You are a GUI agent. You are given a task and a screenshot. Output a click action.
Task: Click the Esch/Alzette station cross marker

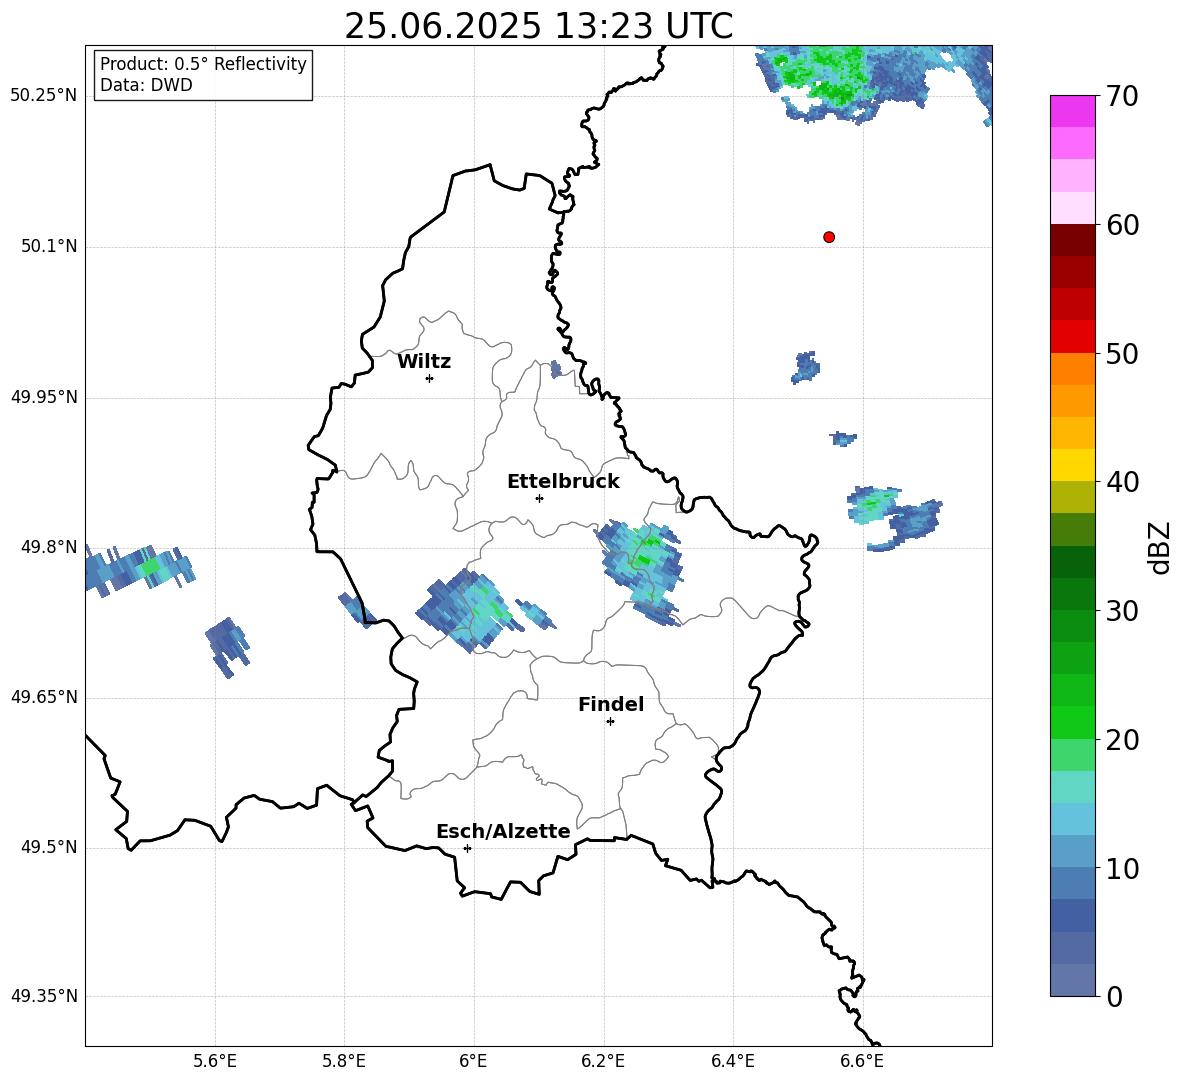tap(467, 848)
